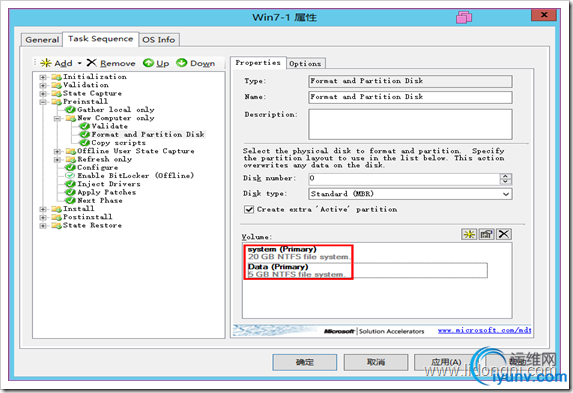Click Remove in the toolbar
This screenshot has height=393, width=573.
(x=111, y=63)
